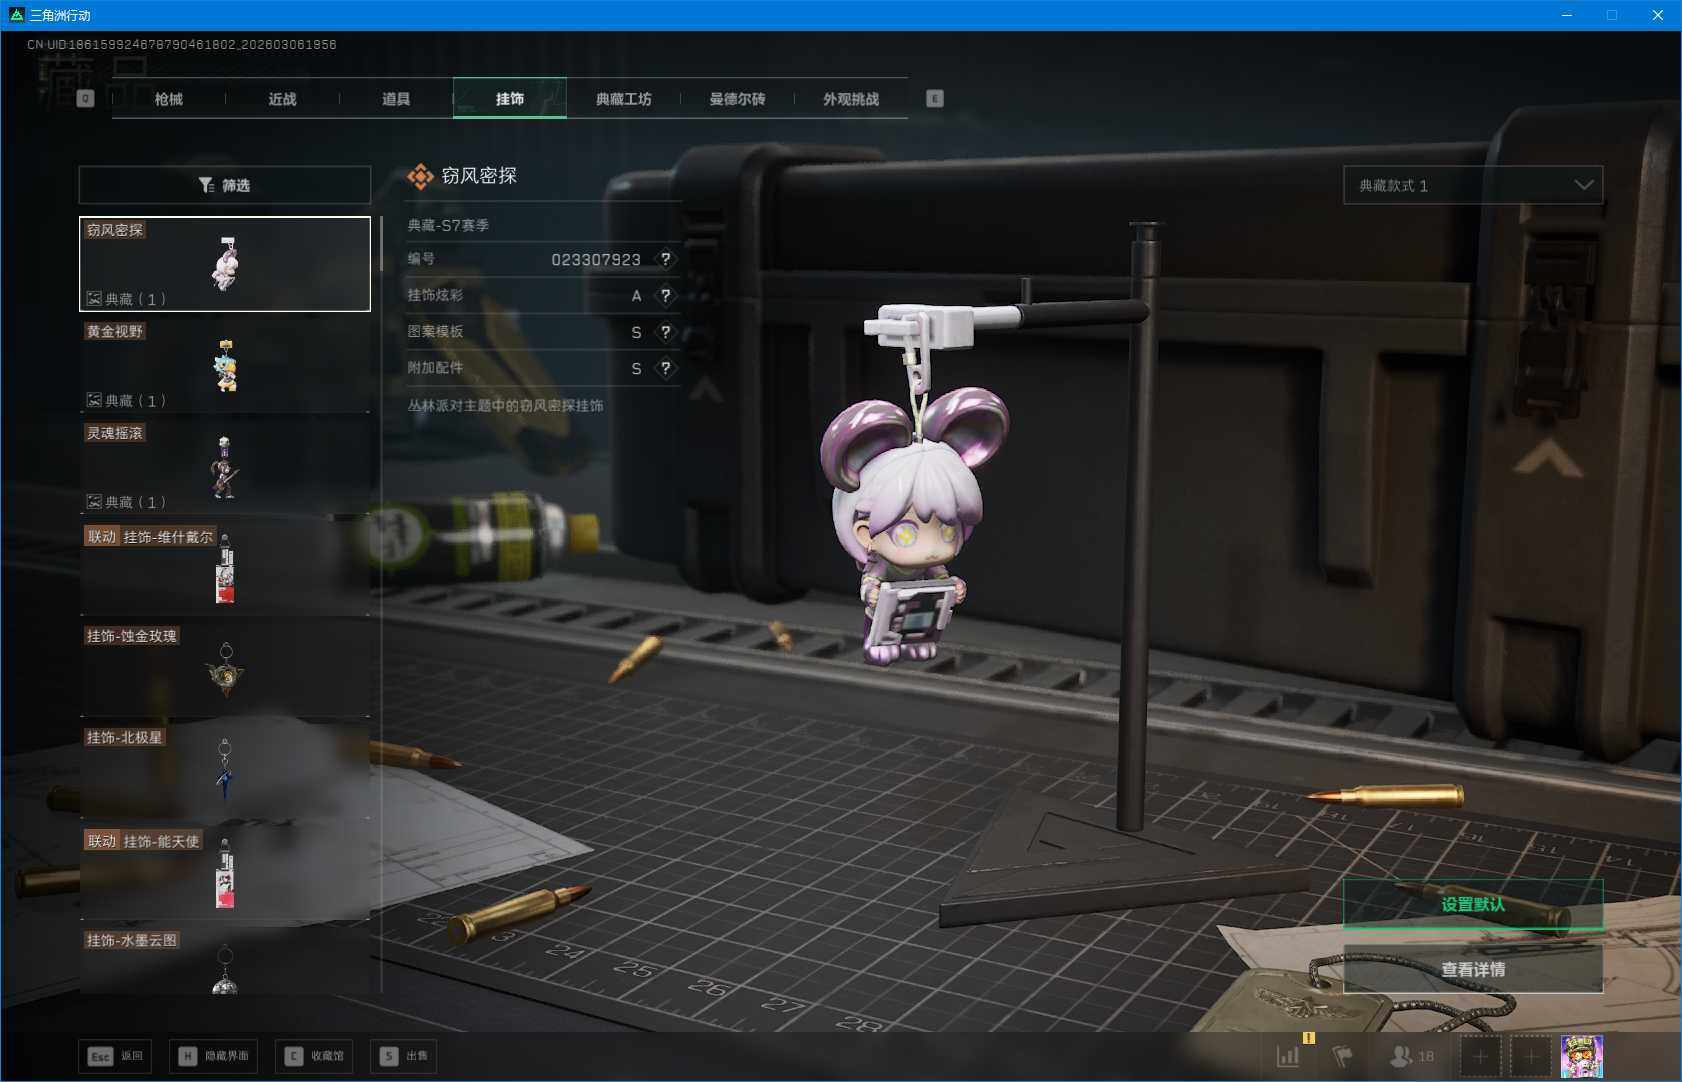Click the charm list scrollbar

381,244
